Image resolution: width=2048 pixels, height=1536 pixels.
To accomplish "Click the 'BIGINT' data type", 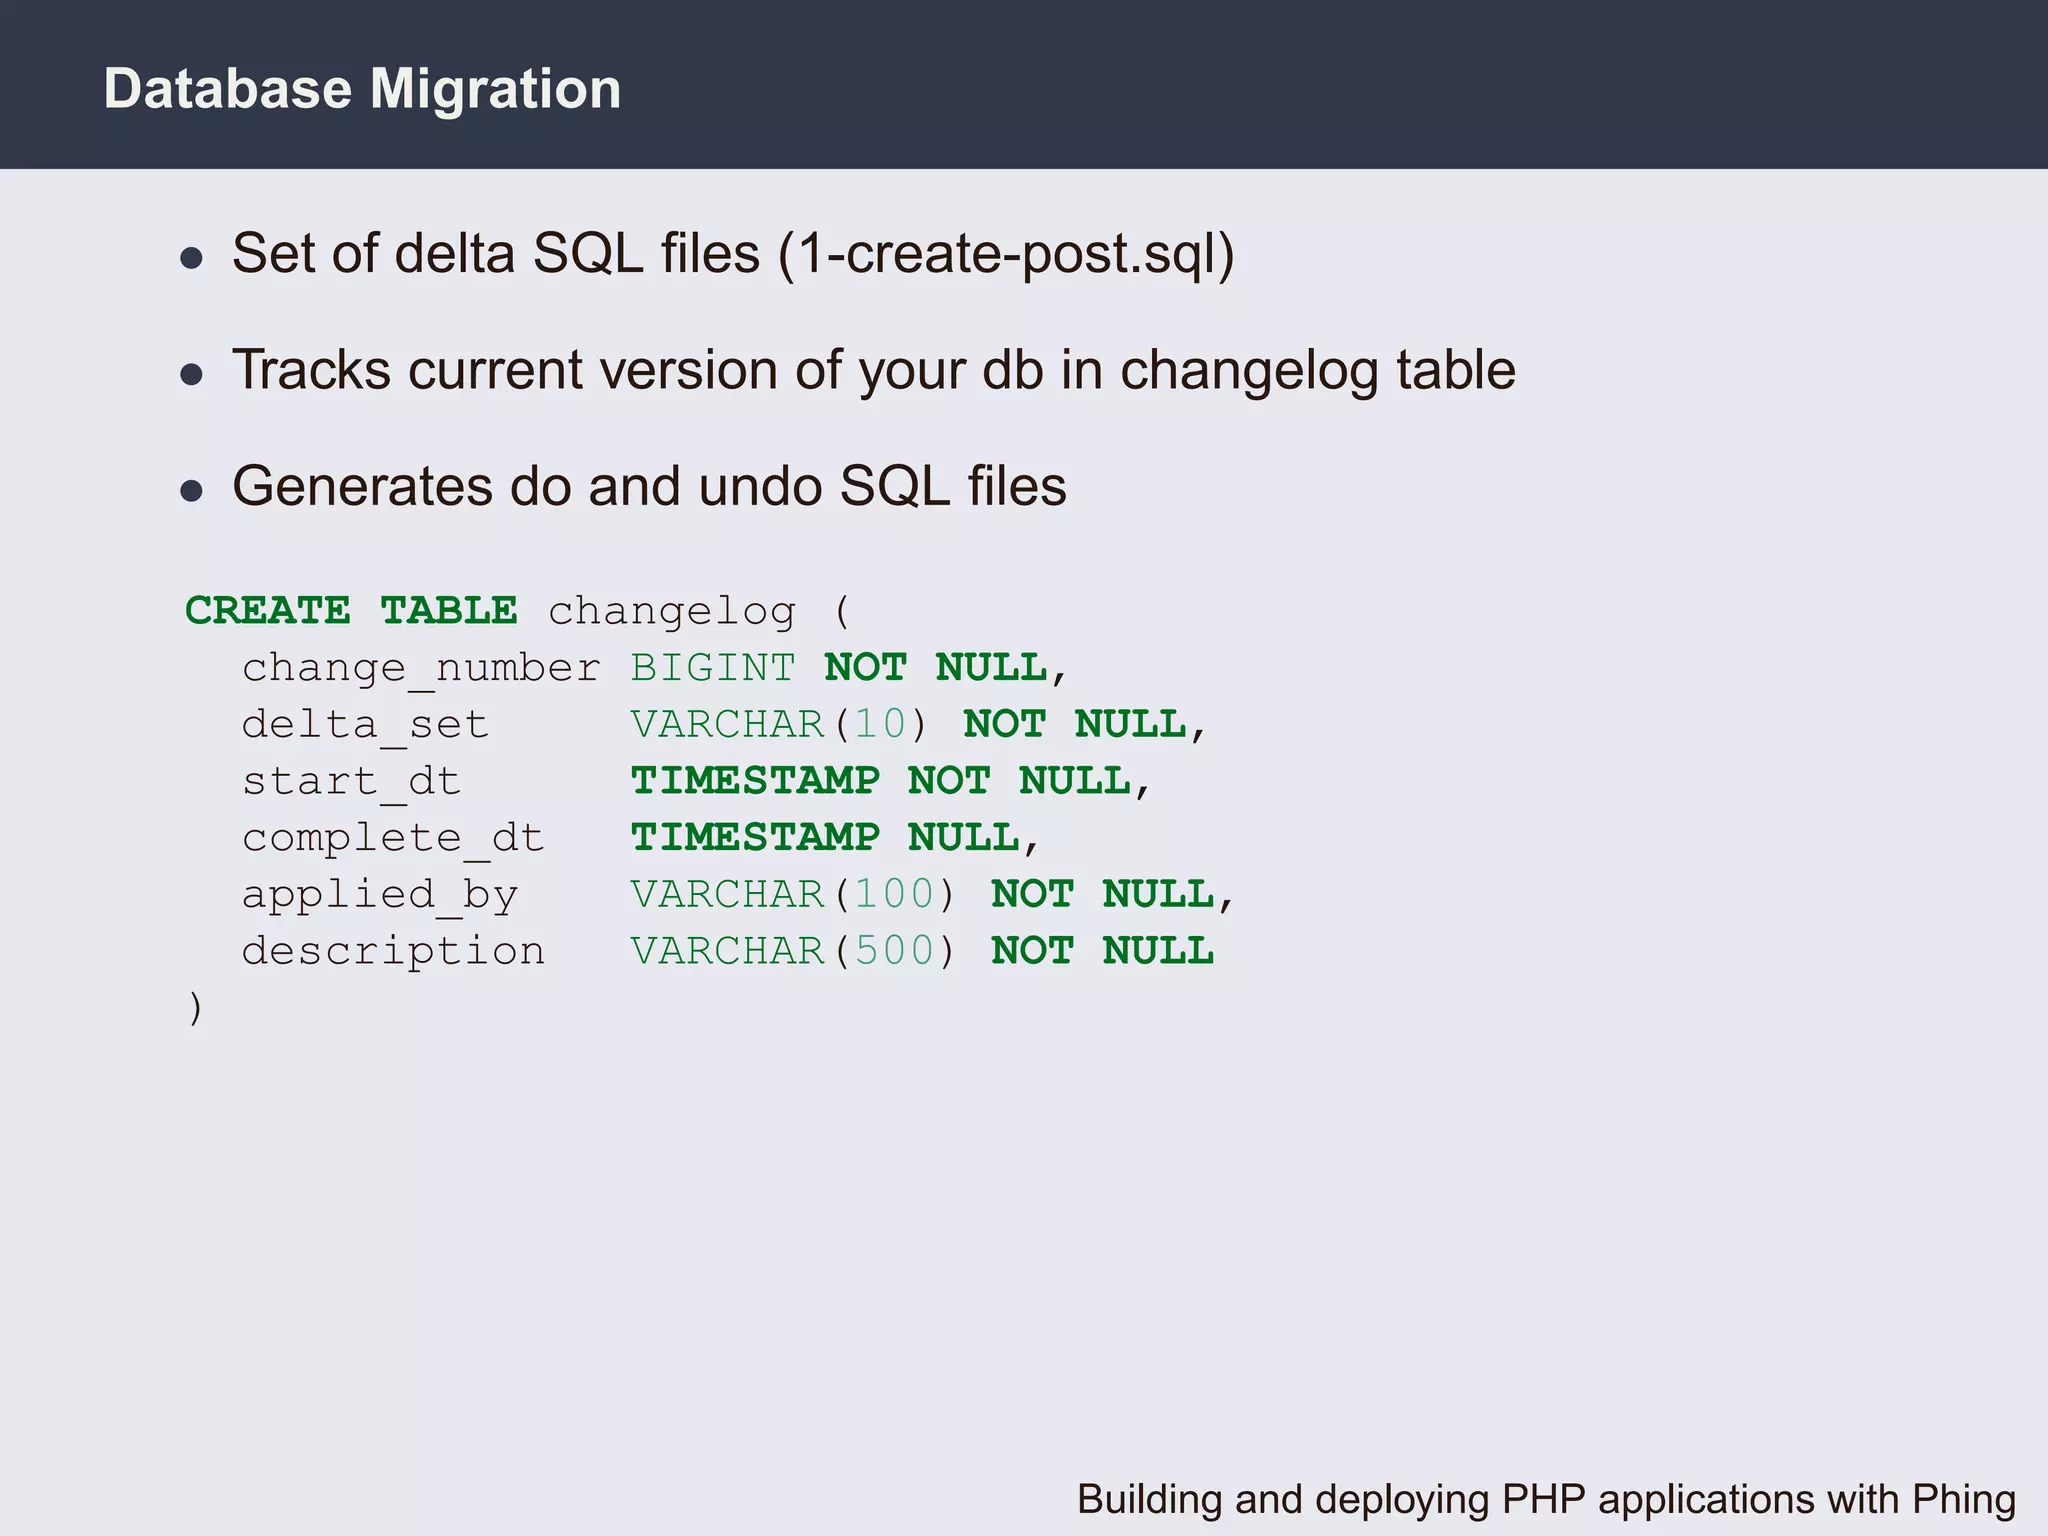I will (712, 667).
